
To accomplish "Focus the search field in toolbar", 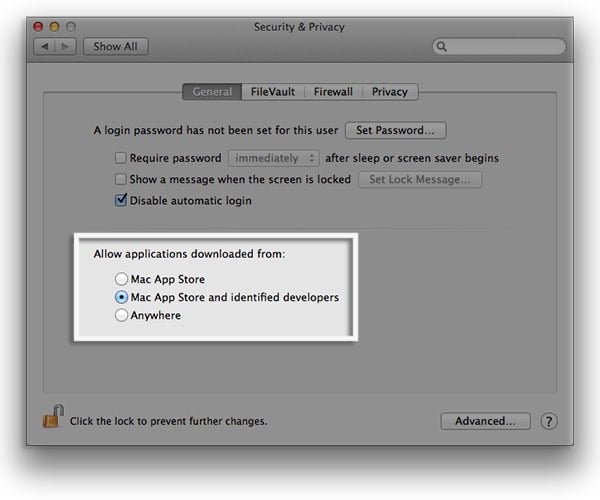I will 499,47.
